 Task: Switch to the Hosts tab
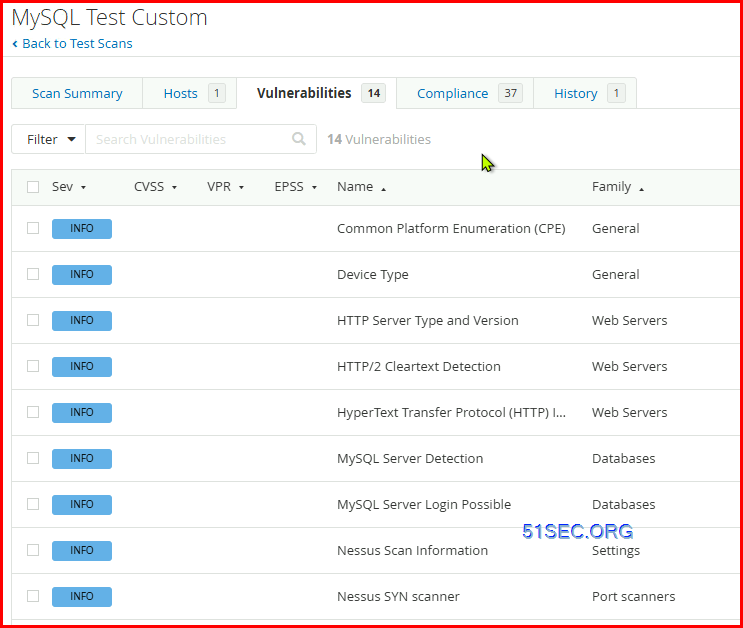[x=190, y=93]
